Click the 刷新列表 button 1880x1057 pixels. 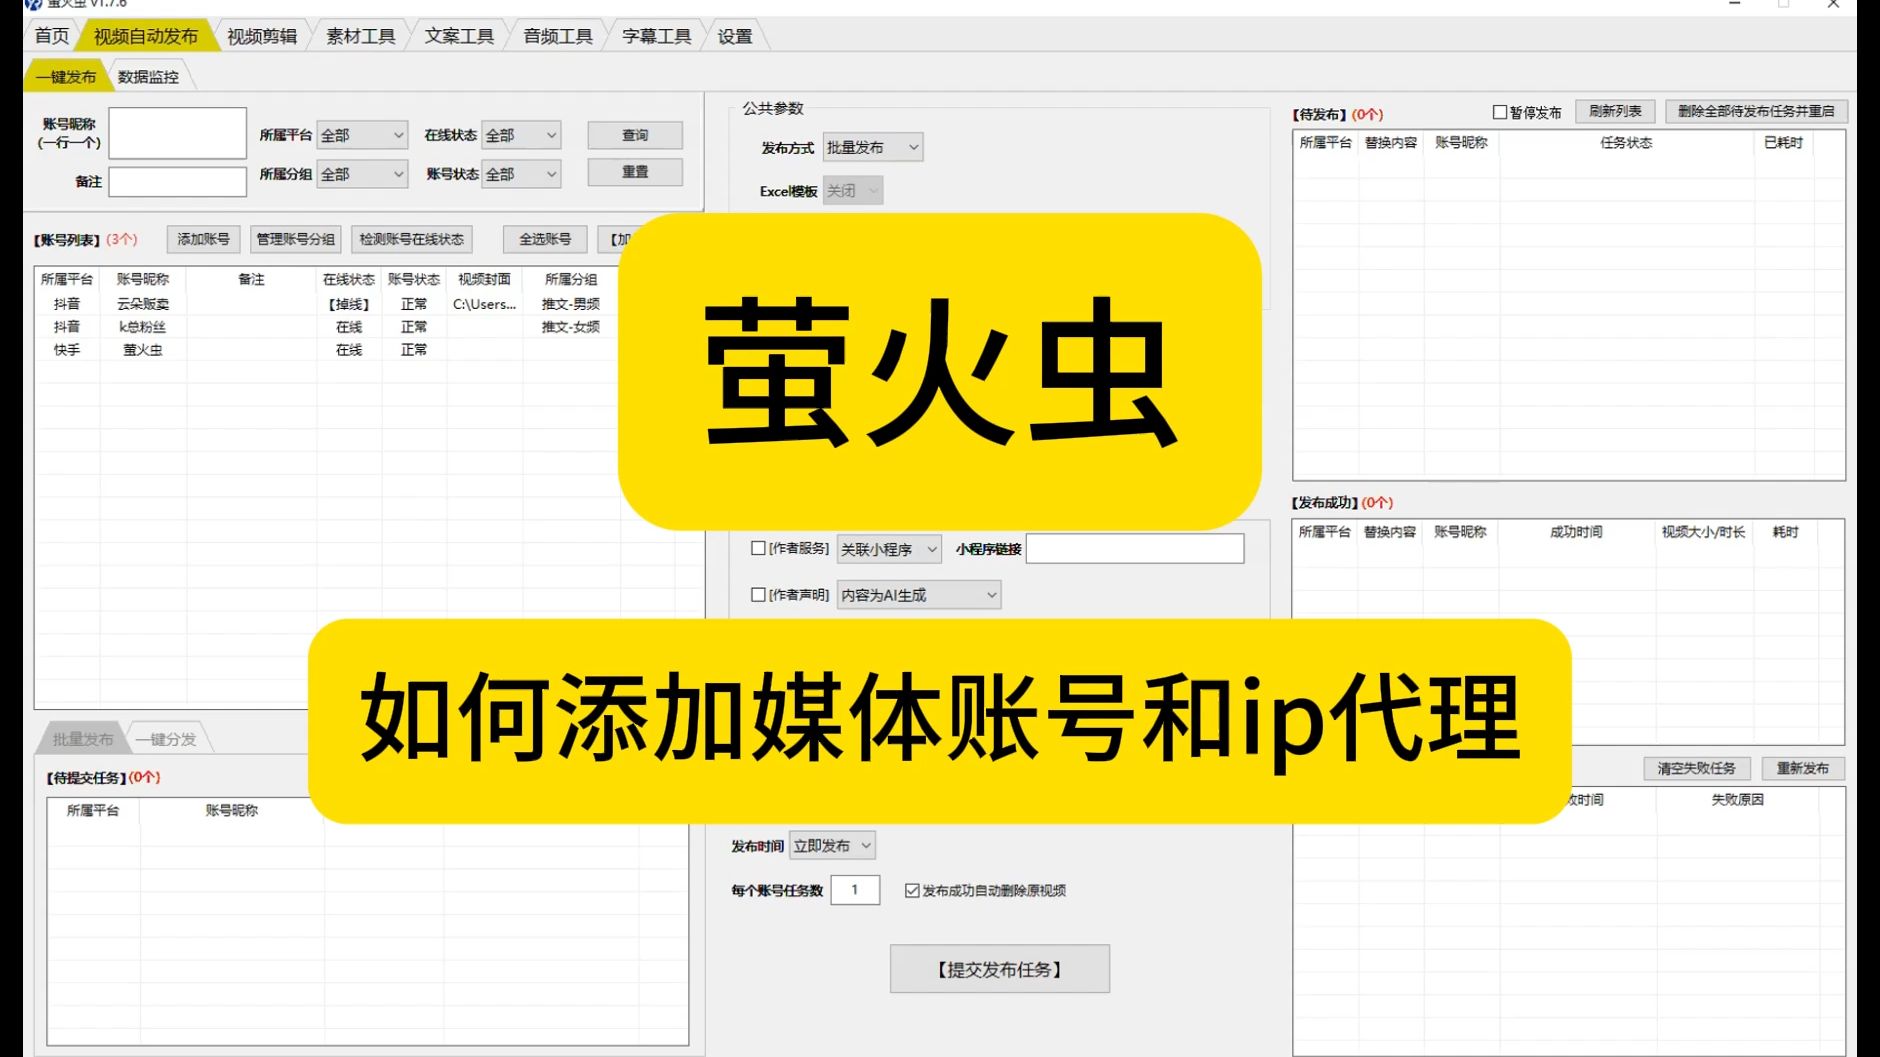tap(1615, 111)
